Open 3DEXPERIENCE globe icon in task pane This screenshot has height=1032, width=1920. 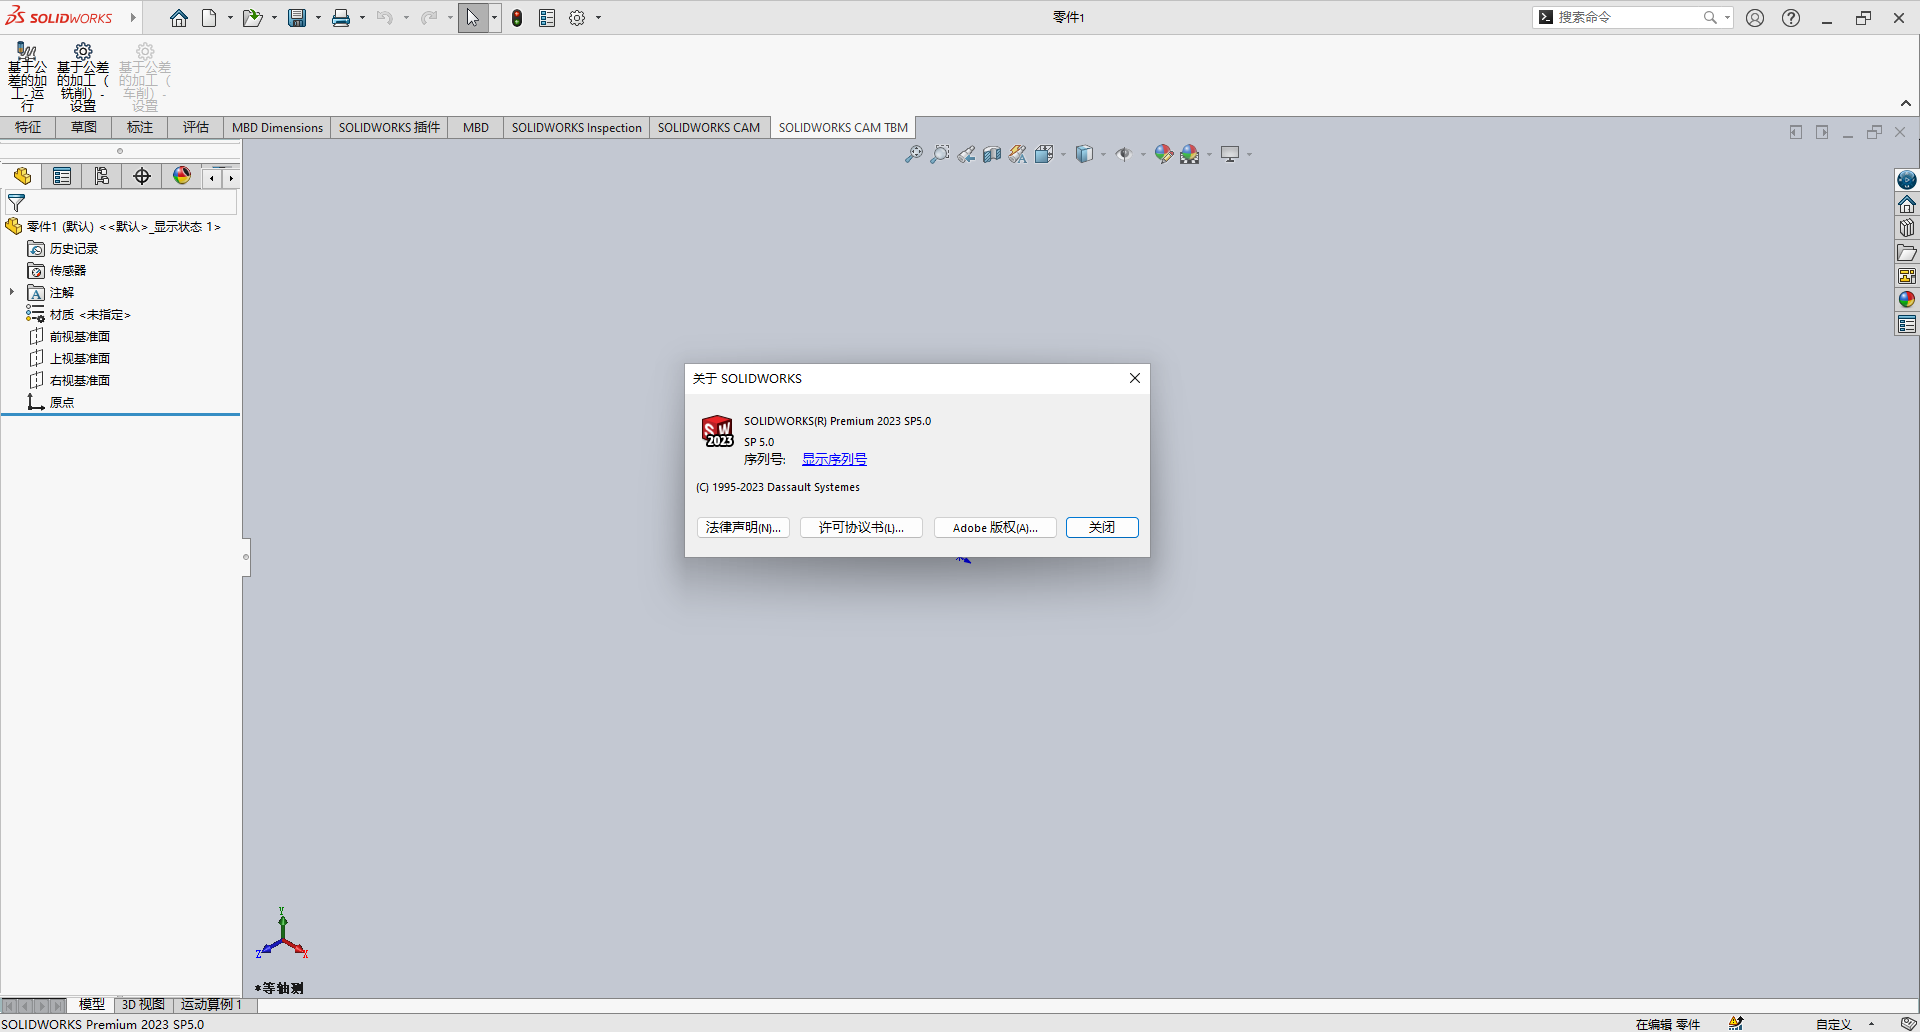pyautogui.click(x=1907, y=180)
